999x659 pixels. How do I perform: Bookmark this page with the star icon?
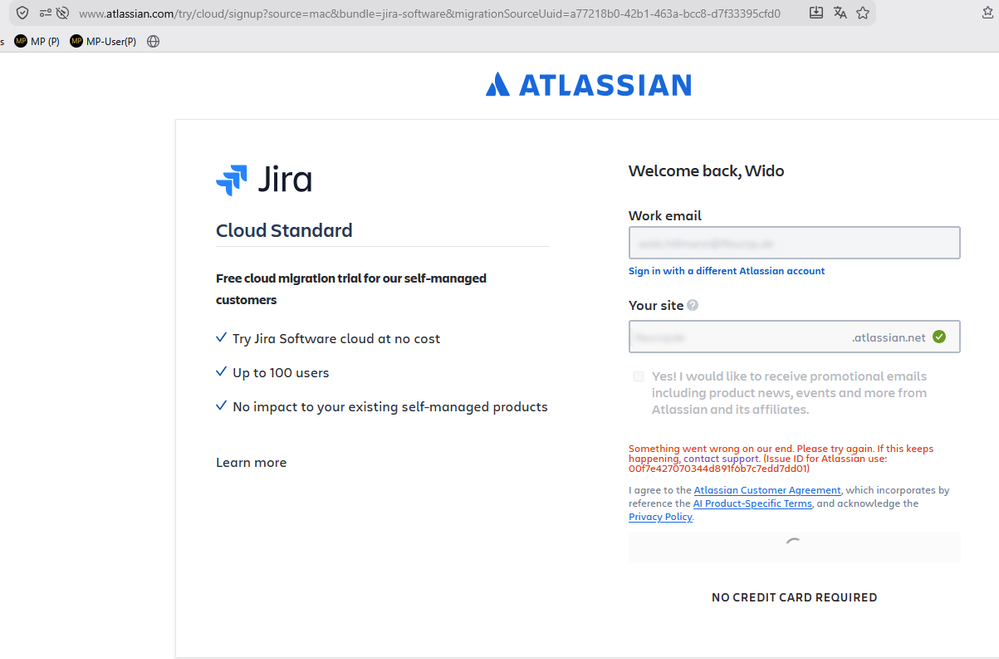click(863, 13)
